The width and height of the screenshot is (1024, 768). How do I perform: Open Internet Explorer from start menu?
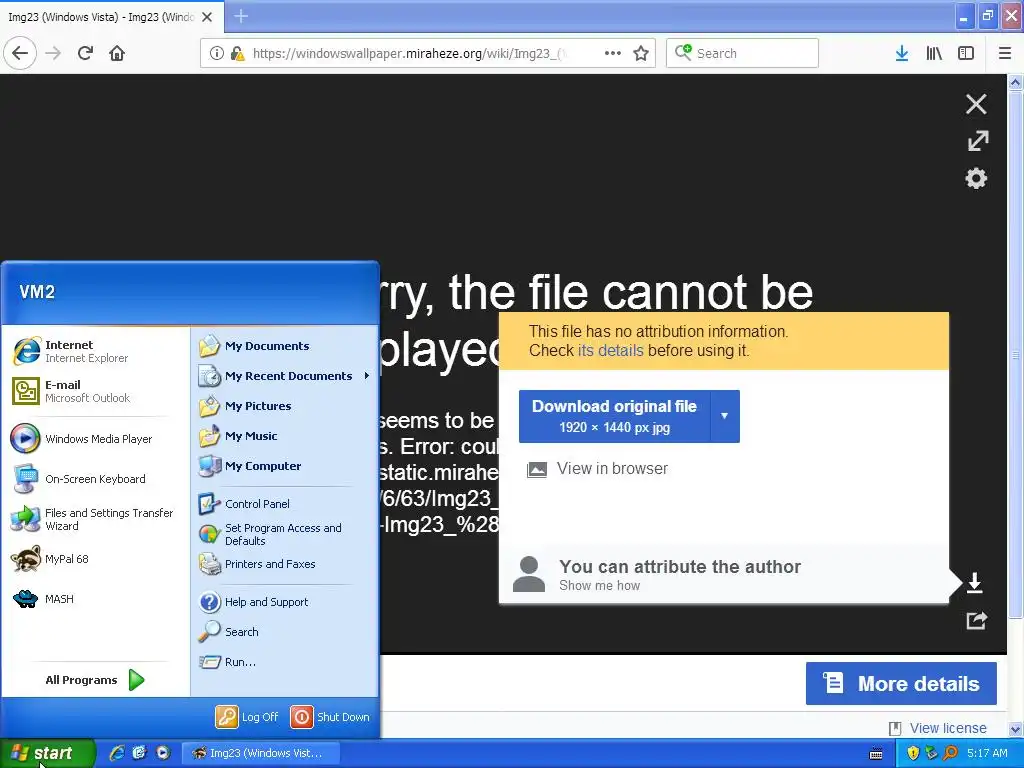(97, 351)
